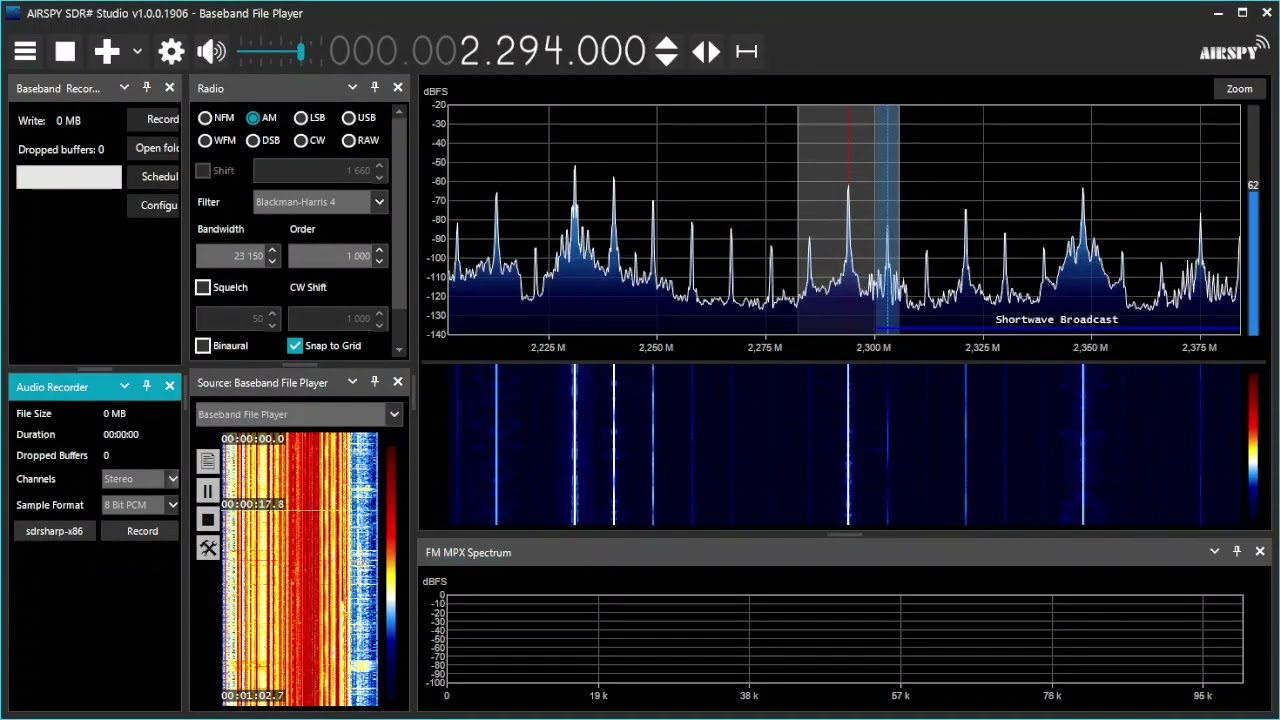1280x720 pixels.
Task: Select the USB mode
Action: [x=358, y=118]
